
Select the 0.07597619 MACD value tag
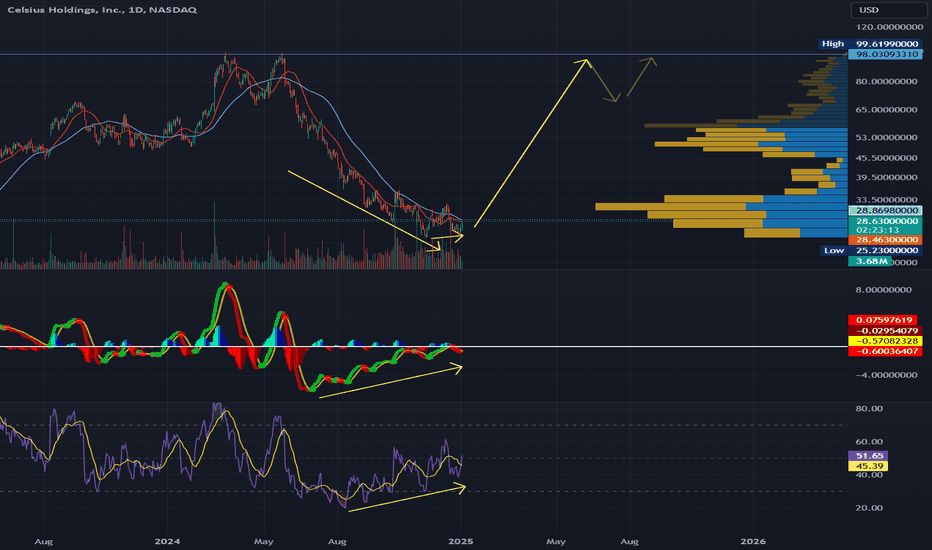[x=884, y=320]
